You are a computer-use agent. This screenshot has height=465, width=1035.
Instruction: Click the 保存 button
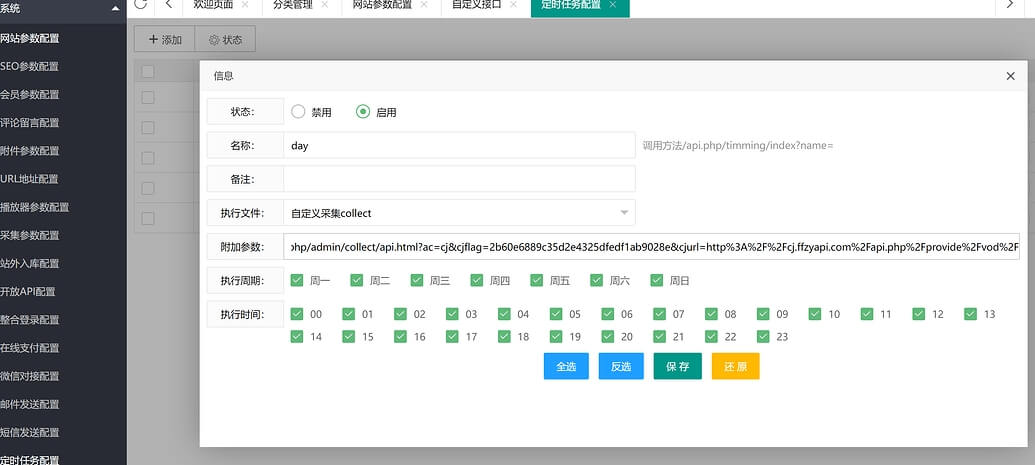[x=677, y=366]
